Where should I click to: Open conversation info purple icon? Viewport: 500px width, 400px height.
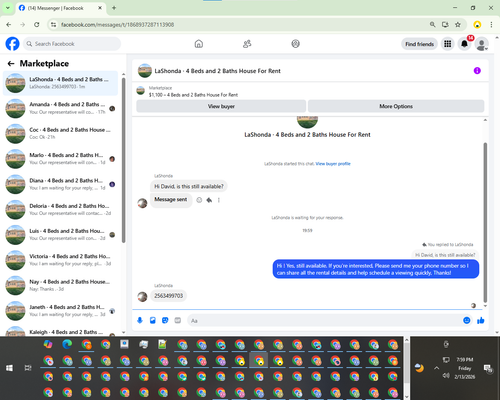tap(477, 71)
